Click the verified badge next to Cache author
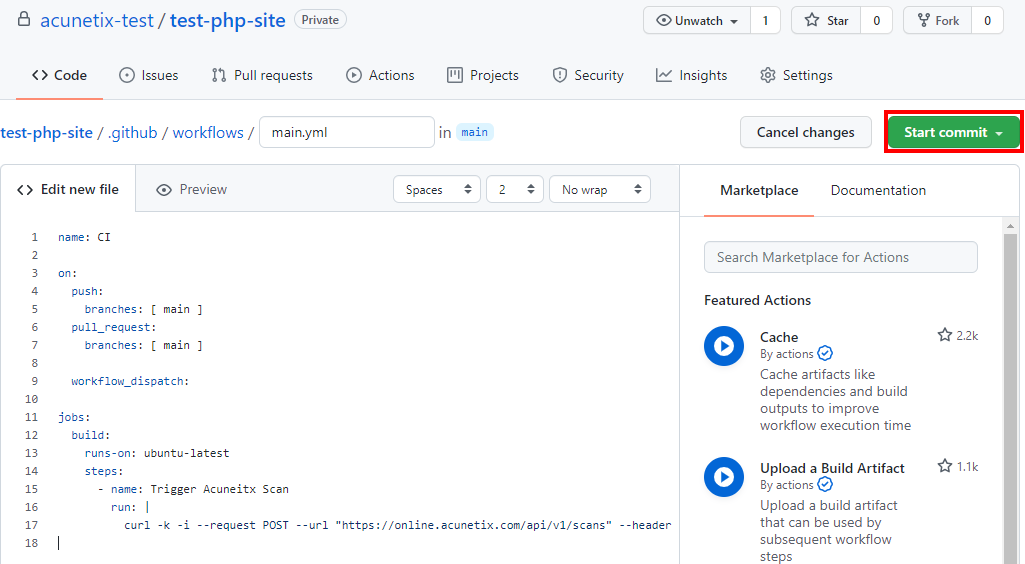 [826, 354]
